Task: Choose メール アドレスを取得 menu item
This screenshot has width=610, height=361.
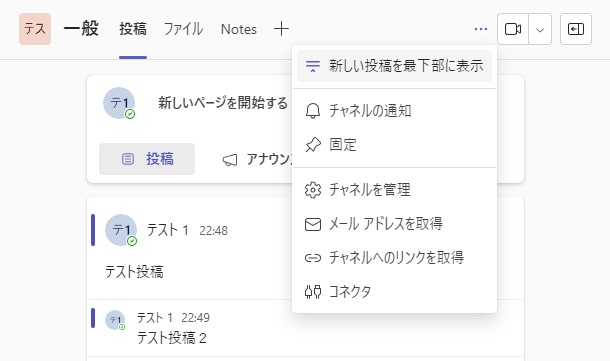Action: [x=394, y=224]
